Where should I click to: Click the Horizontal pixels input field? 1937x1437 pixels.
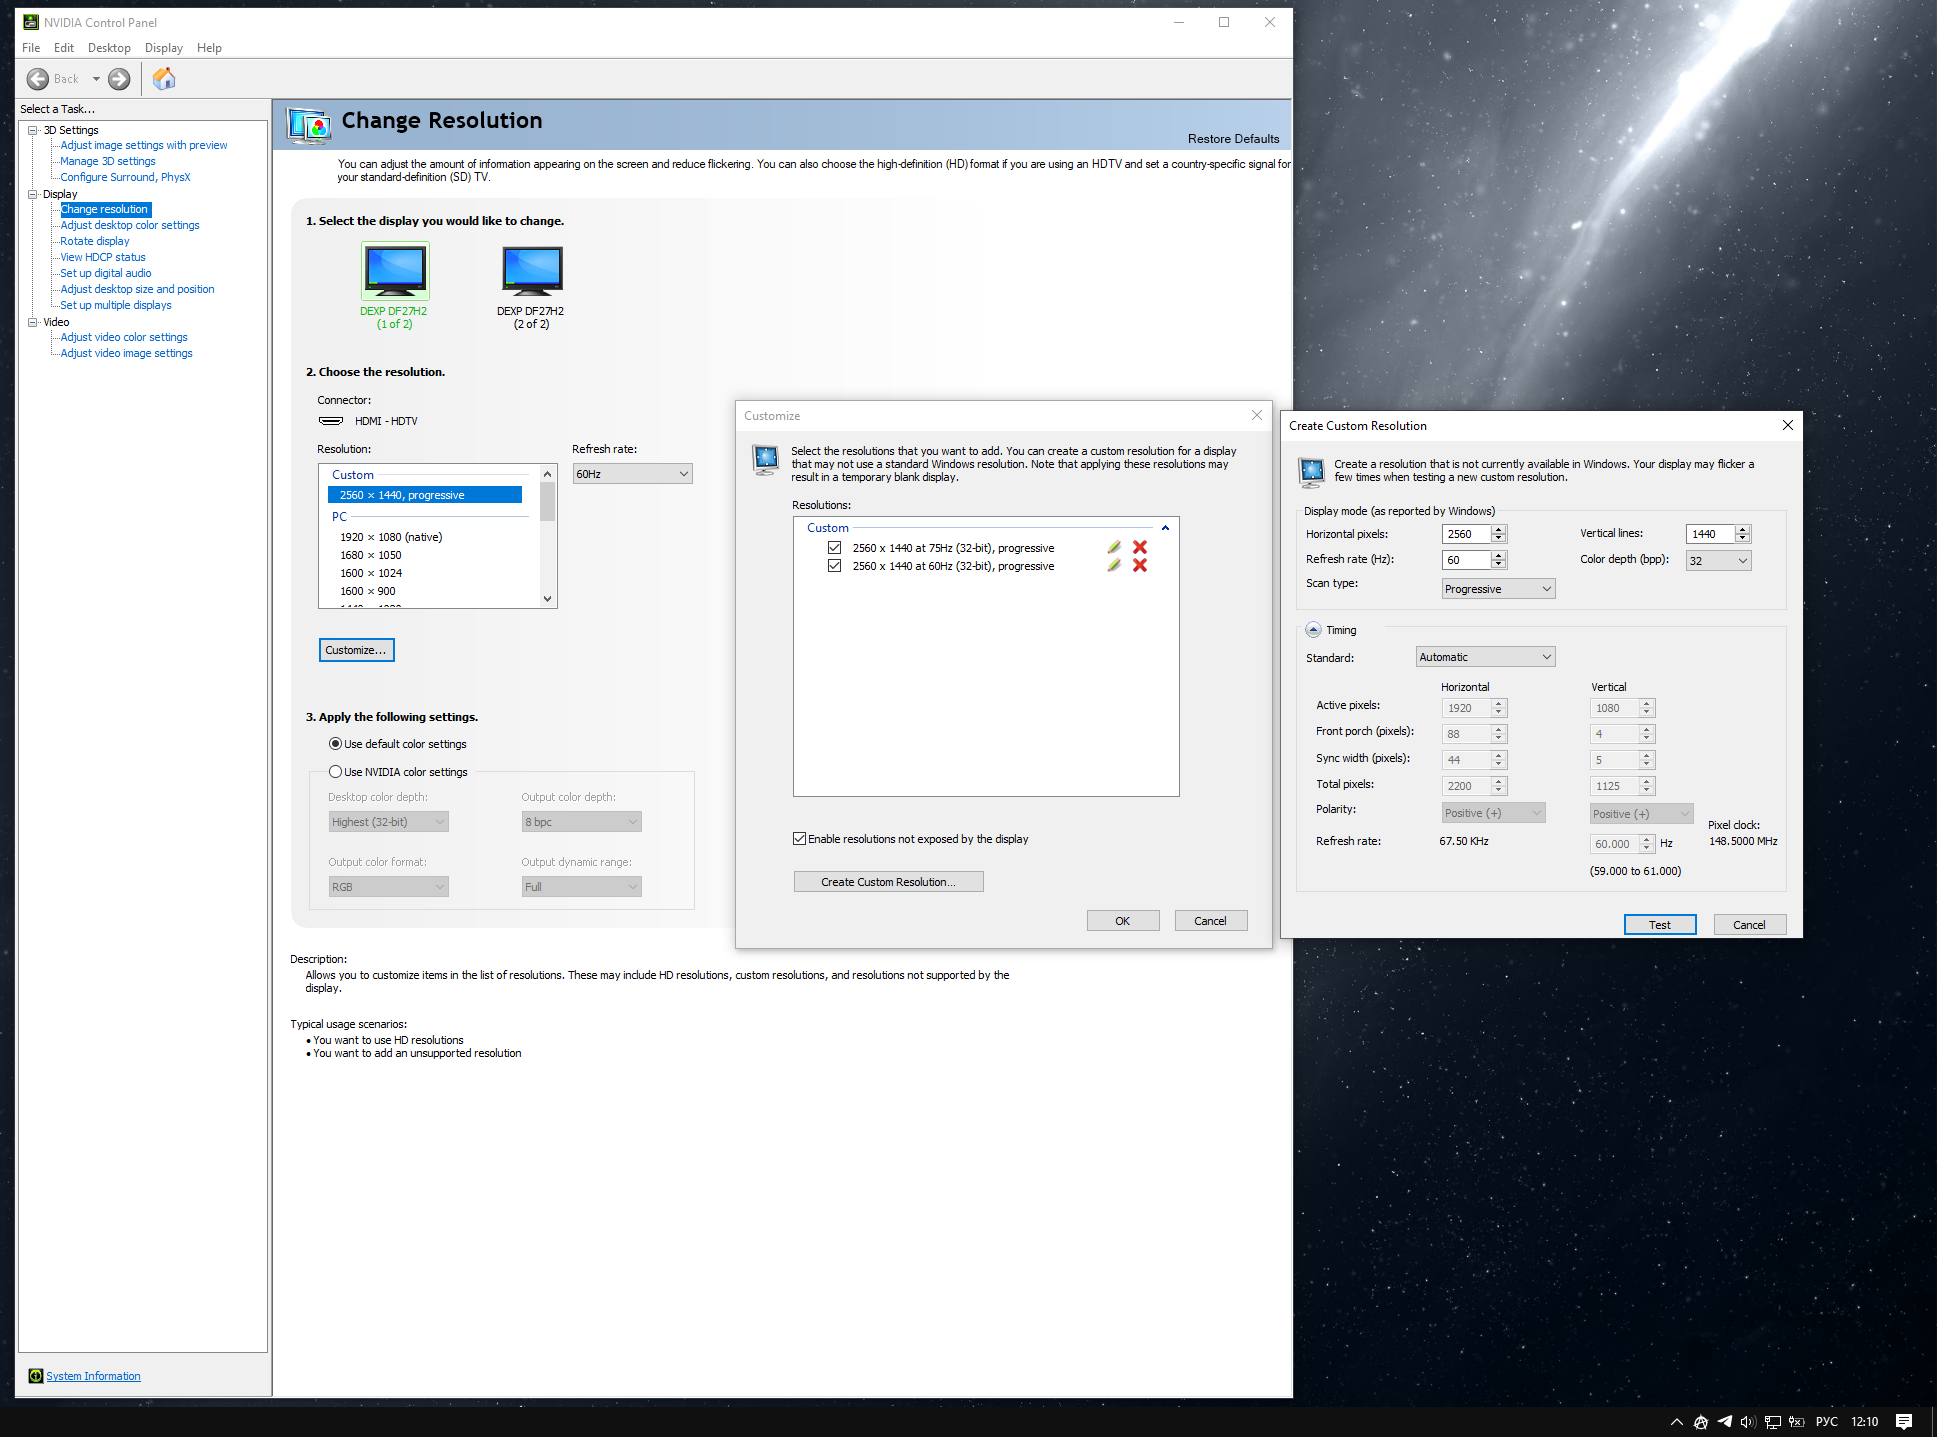1466,534
